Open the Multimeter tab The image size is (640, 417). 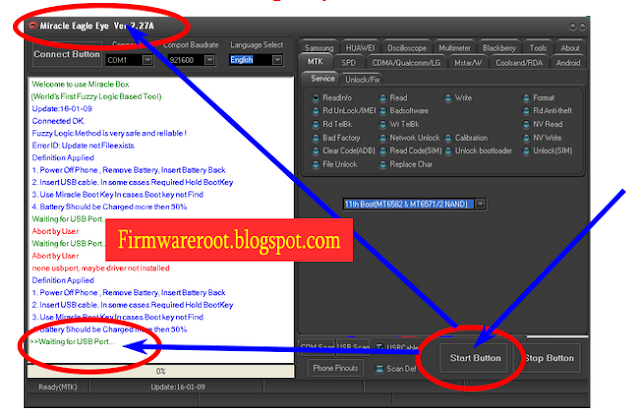point(454,48)
